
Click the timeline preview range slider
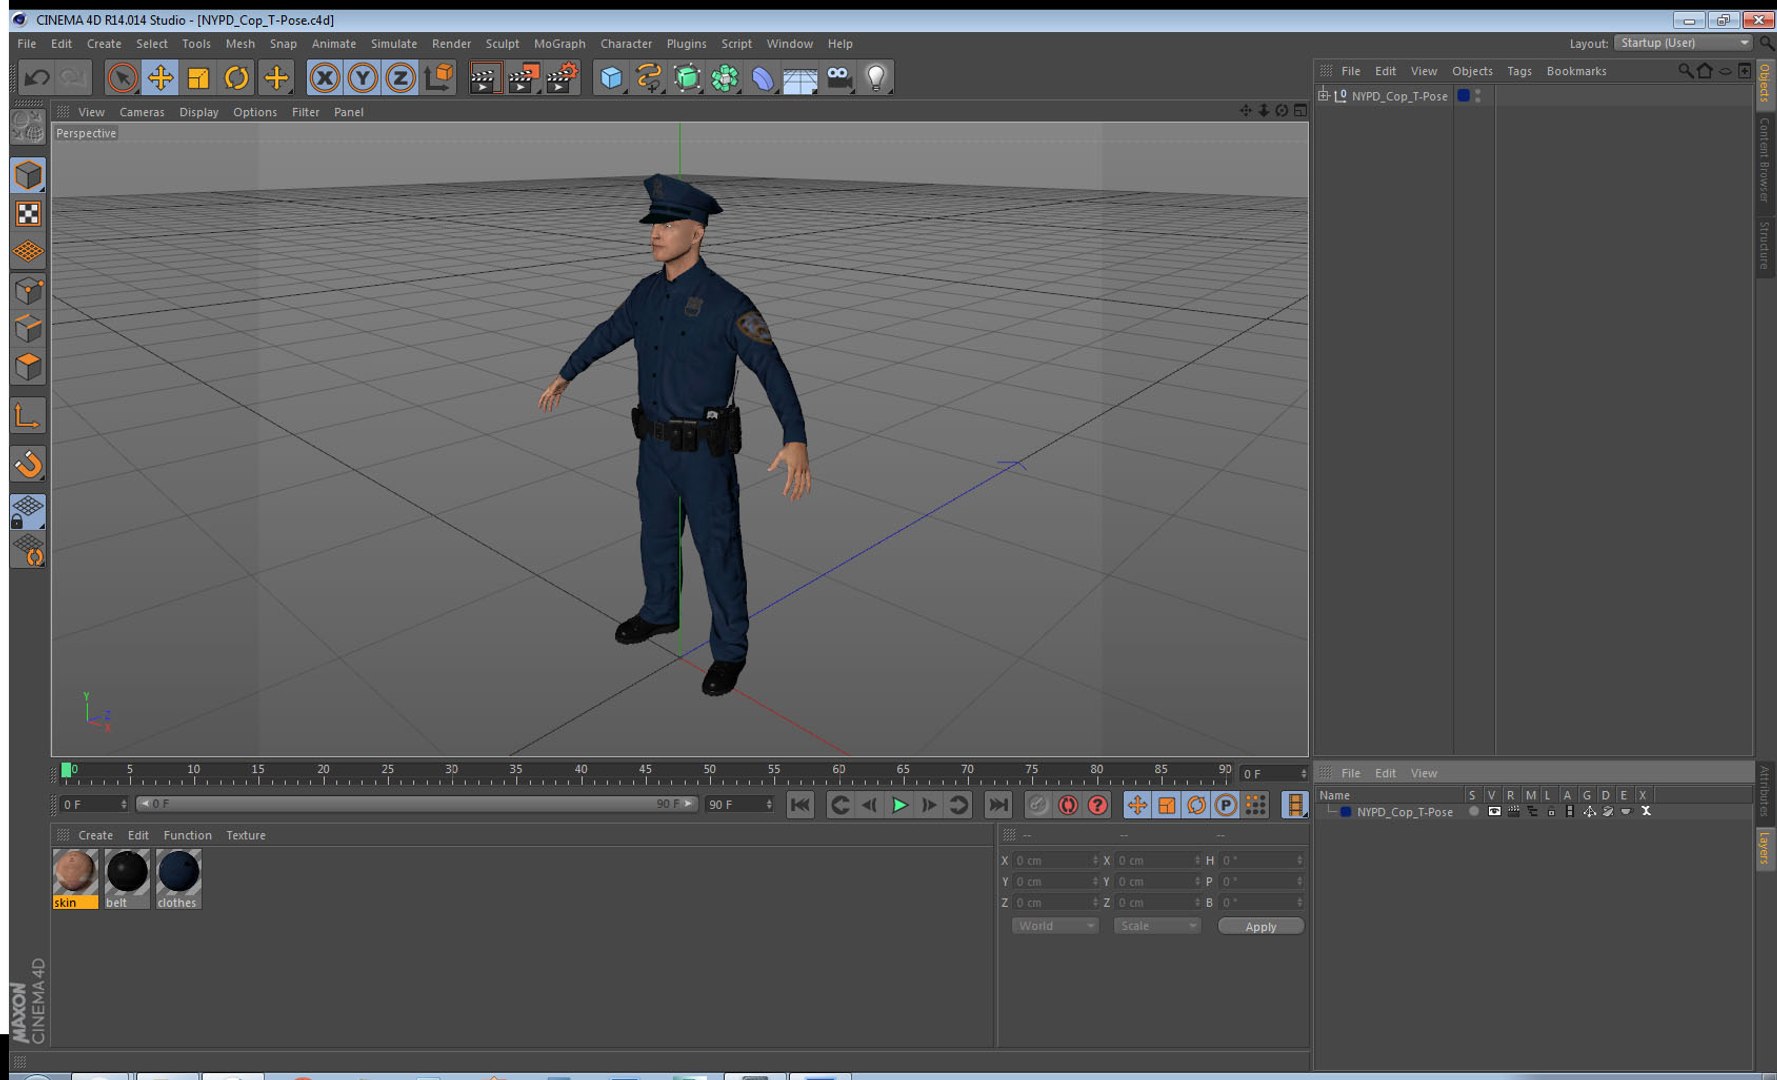click(x=416, y=804)
